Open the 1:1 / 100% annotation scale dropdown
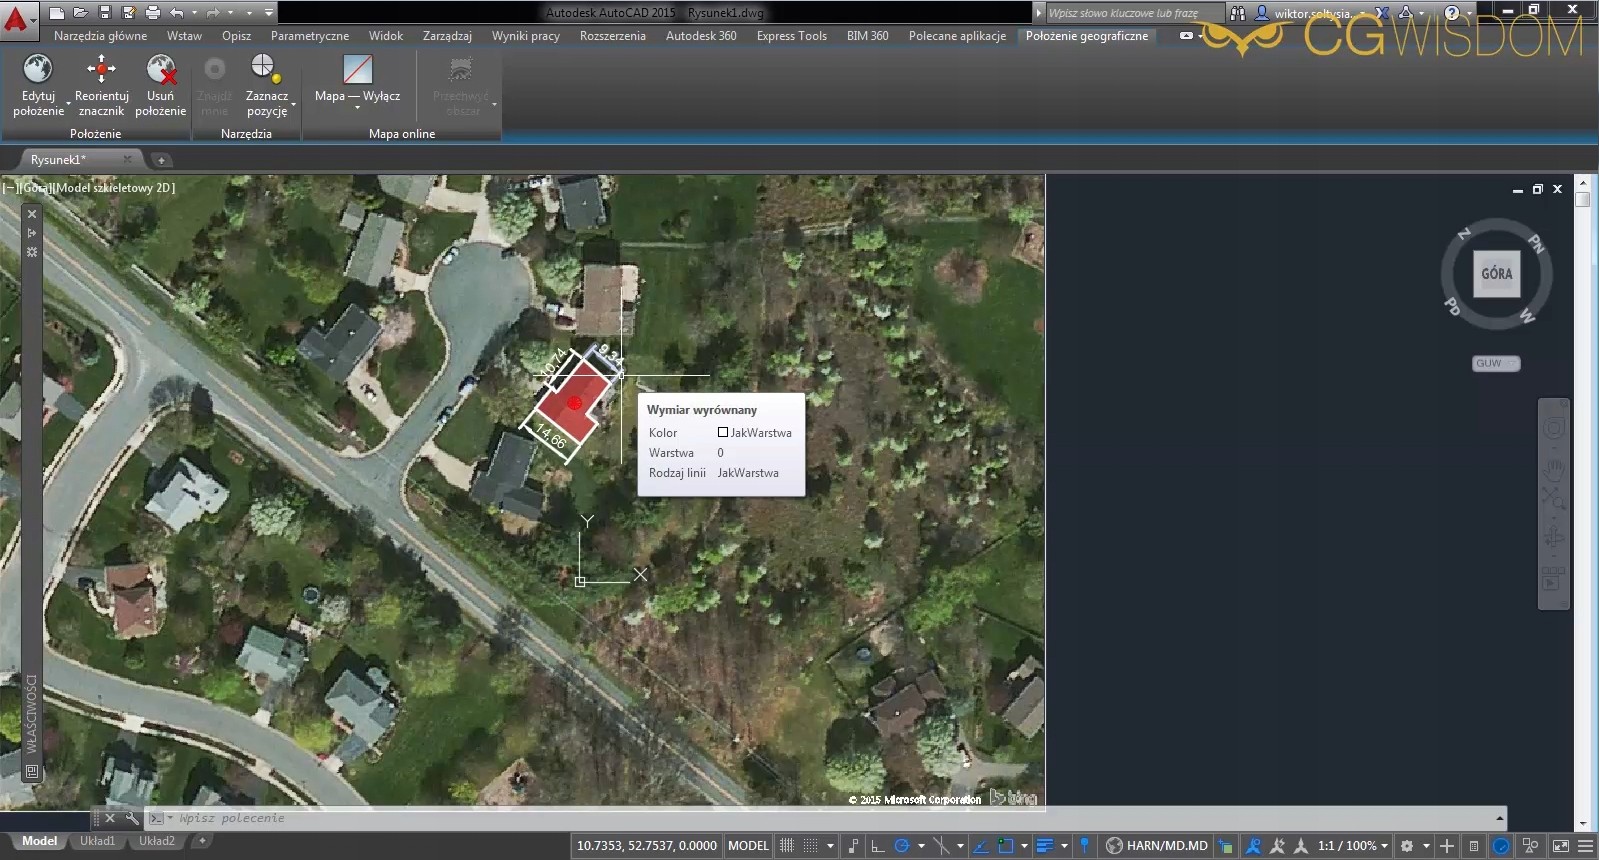The height and width of the screenshot is (860, 1599). tap(1352, 846)
